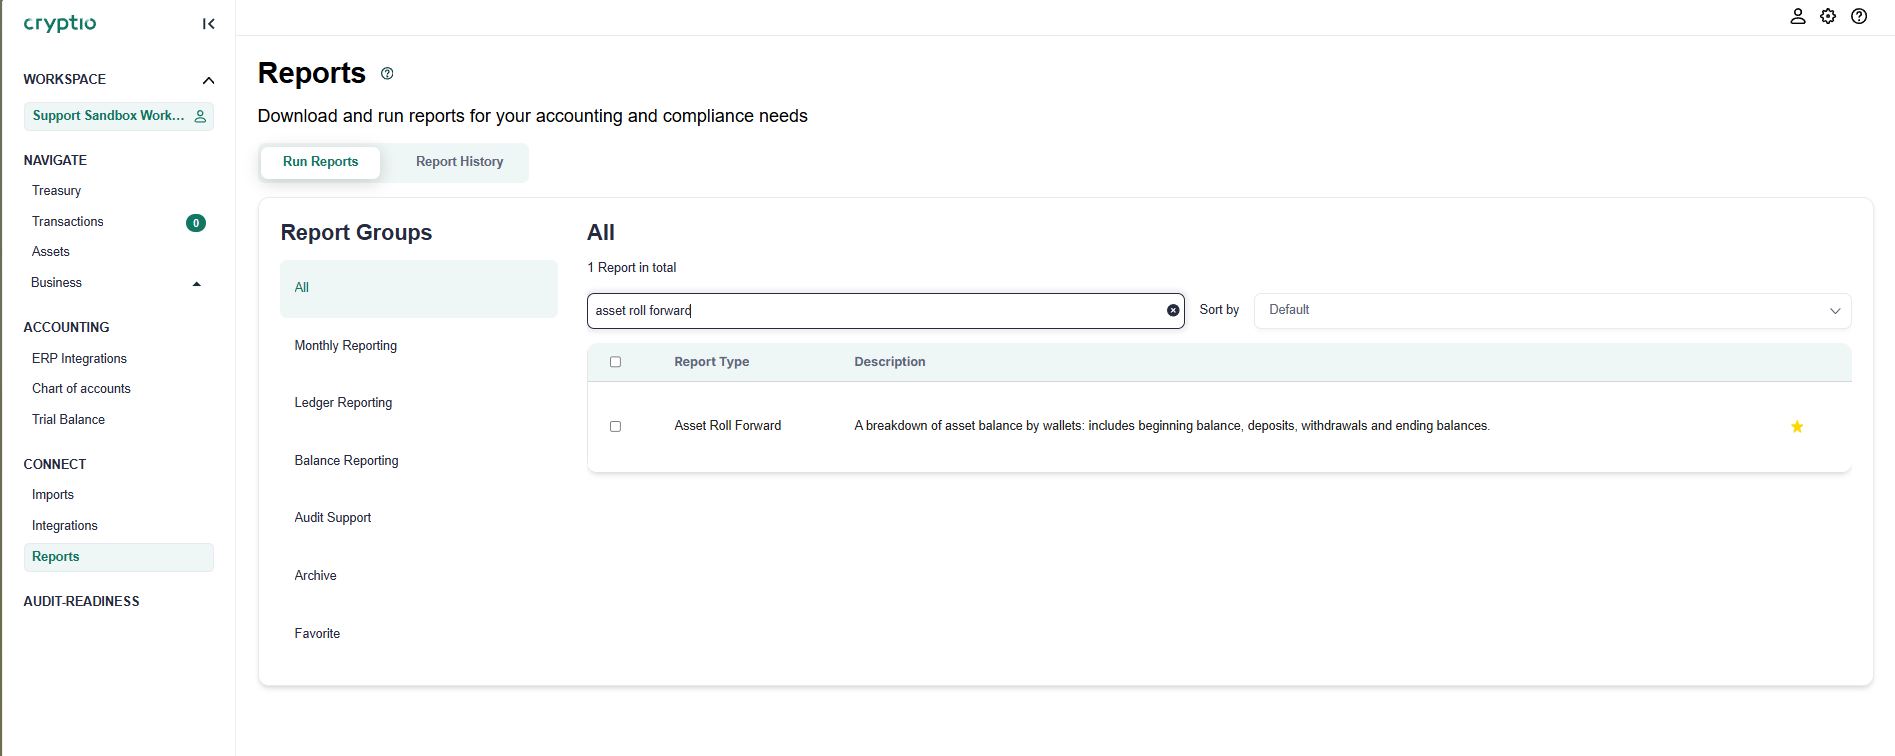Expand the Business menu arrow
The height and width of the screenshot is (756, 1895).
point(197,284)
